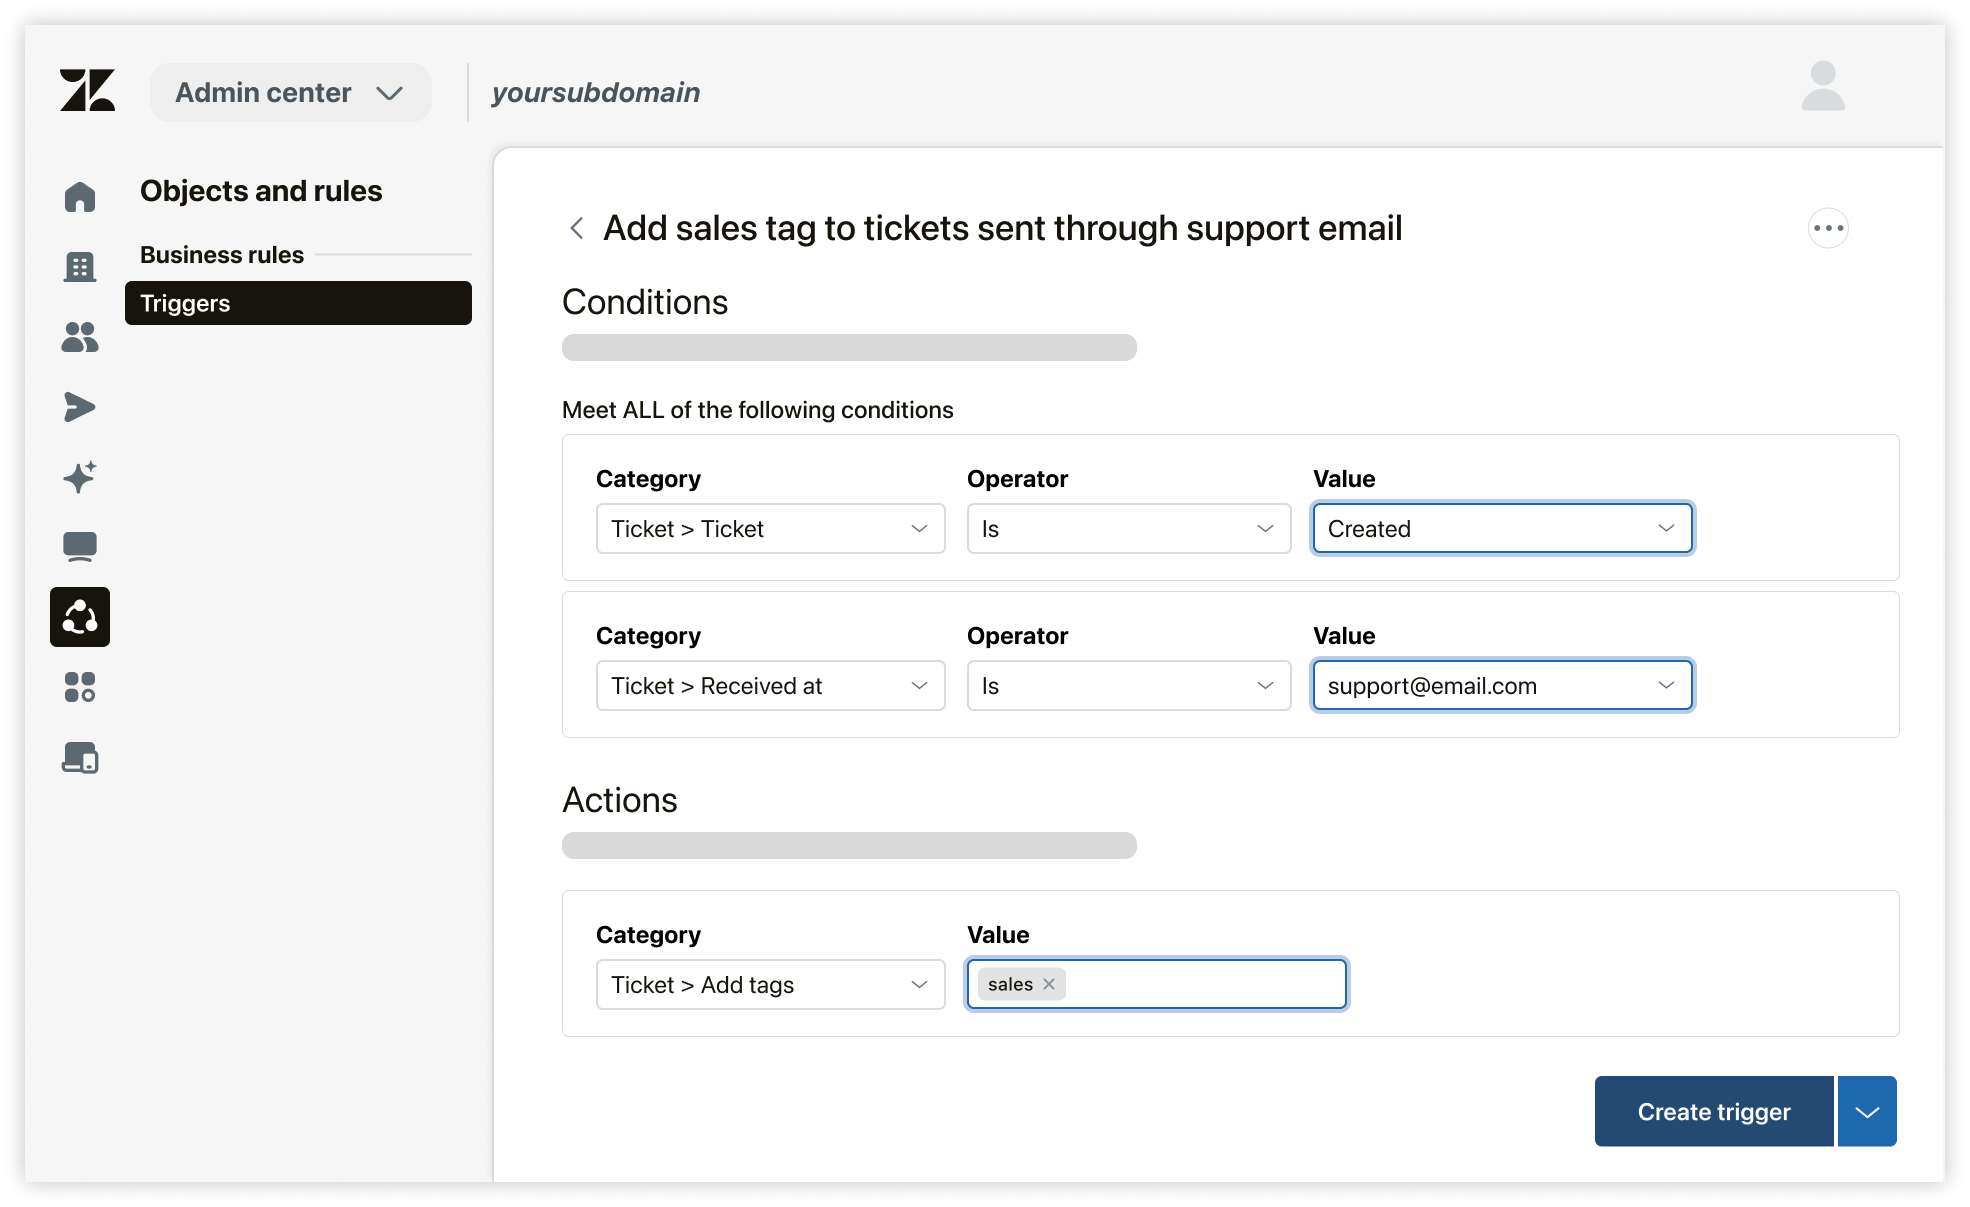Open the Workspaces monitor icon in sidebar
Image resolution: width=1970 pixels, height=1207 pixels.
click(x=80, y=547)
